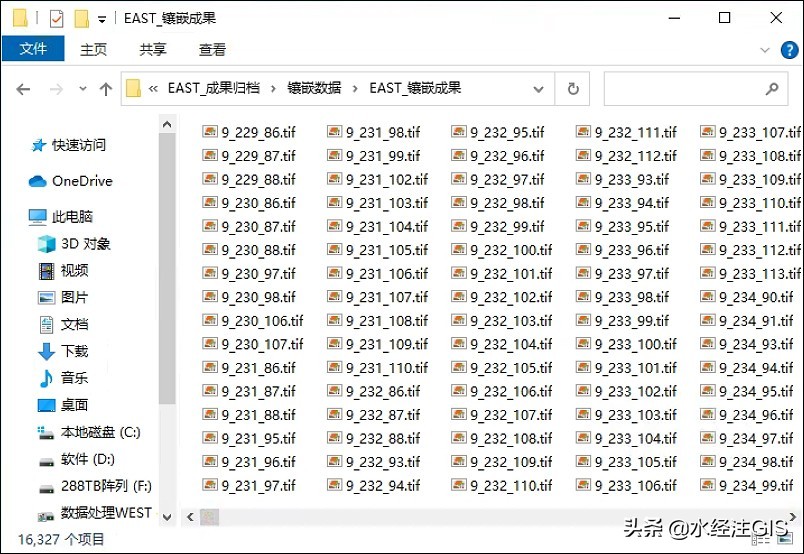Go forward in navigation history
The image size is (804, 554).
coord(56,89)
